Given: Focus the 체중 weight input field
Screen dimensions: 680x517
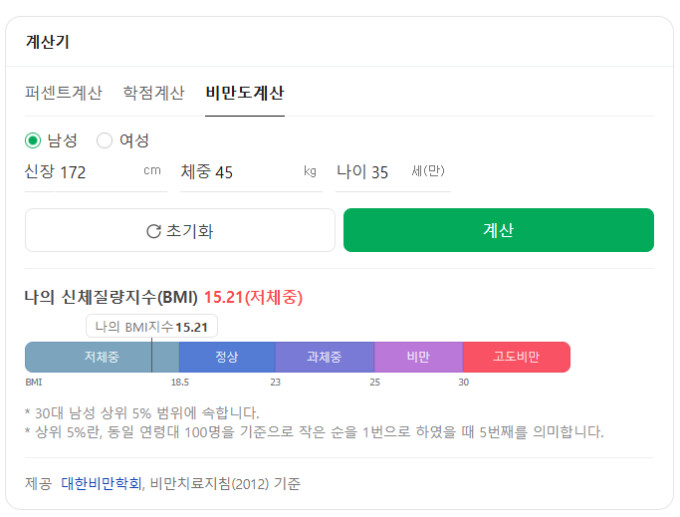Looking at the screenshot, I should click(x=255, y=172).
